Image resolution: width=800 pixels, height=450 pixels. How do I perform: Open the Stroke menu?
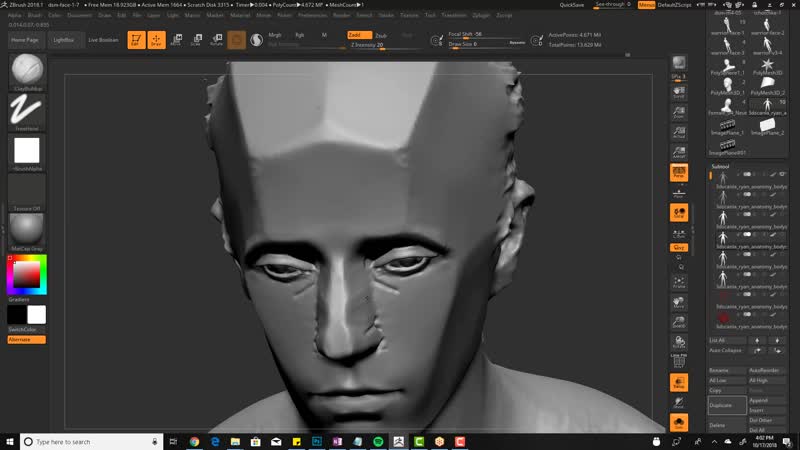386,15
